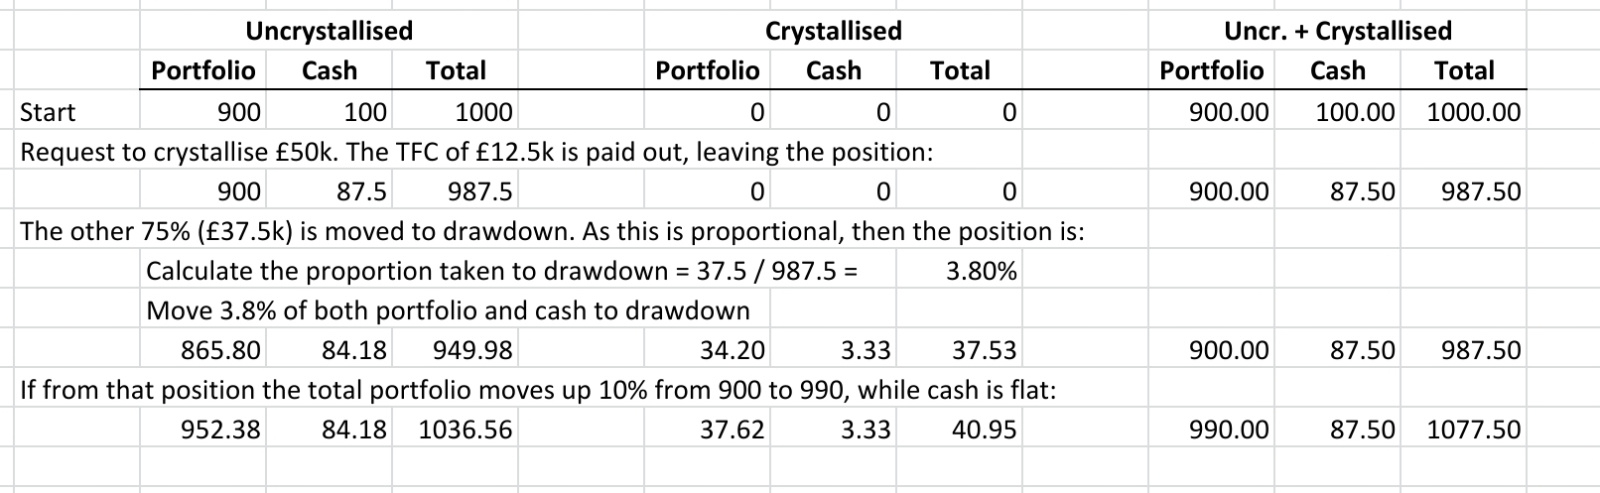Screen dimensions: 1600x493
Task: Click the Crystallised section header
Action: coord(833,31)
